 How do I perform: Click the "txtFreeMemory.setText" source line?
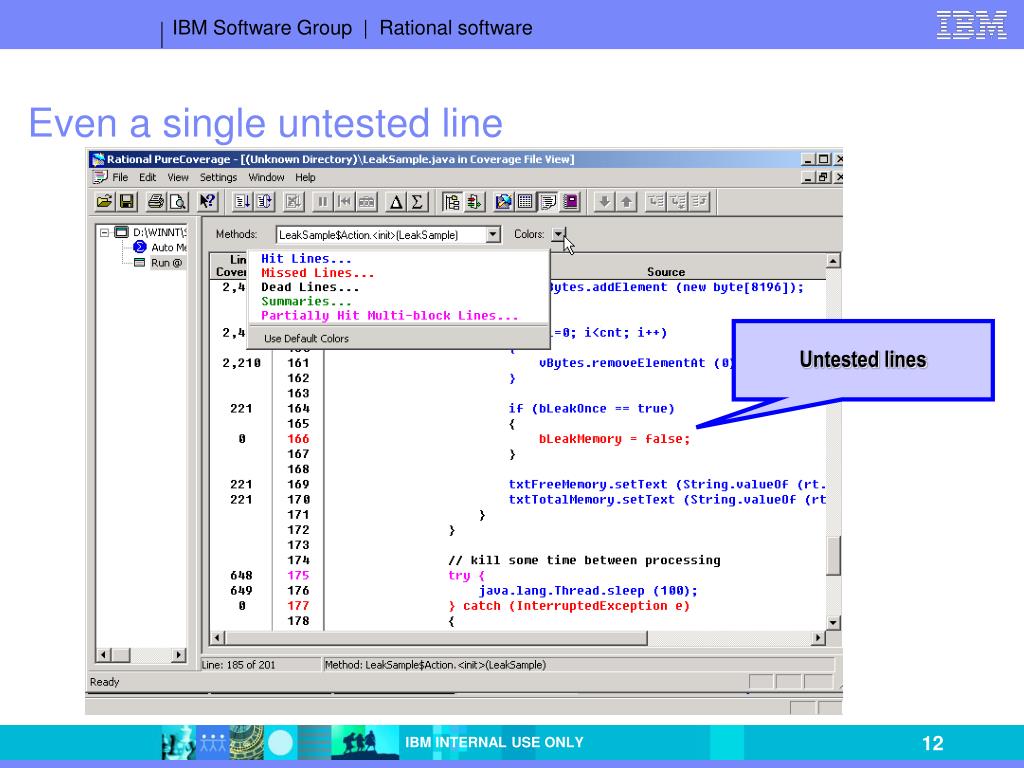click(667, 485)
